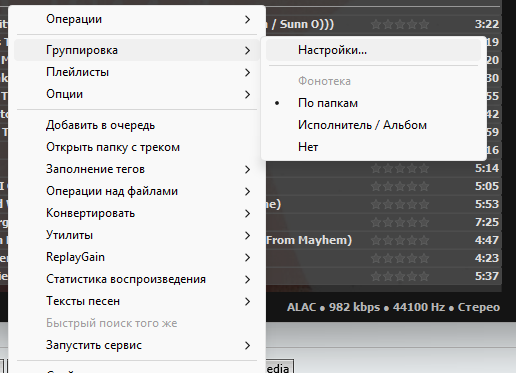
Task: Rate the 7:25 track stars
Action: 400,222
